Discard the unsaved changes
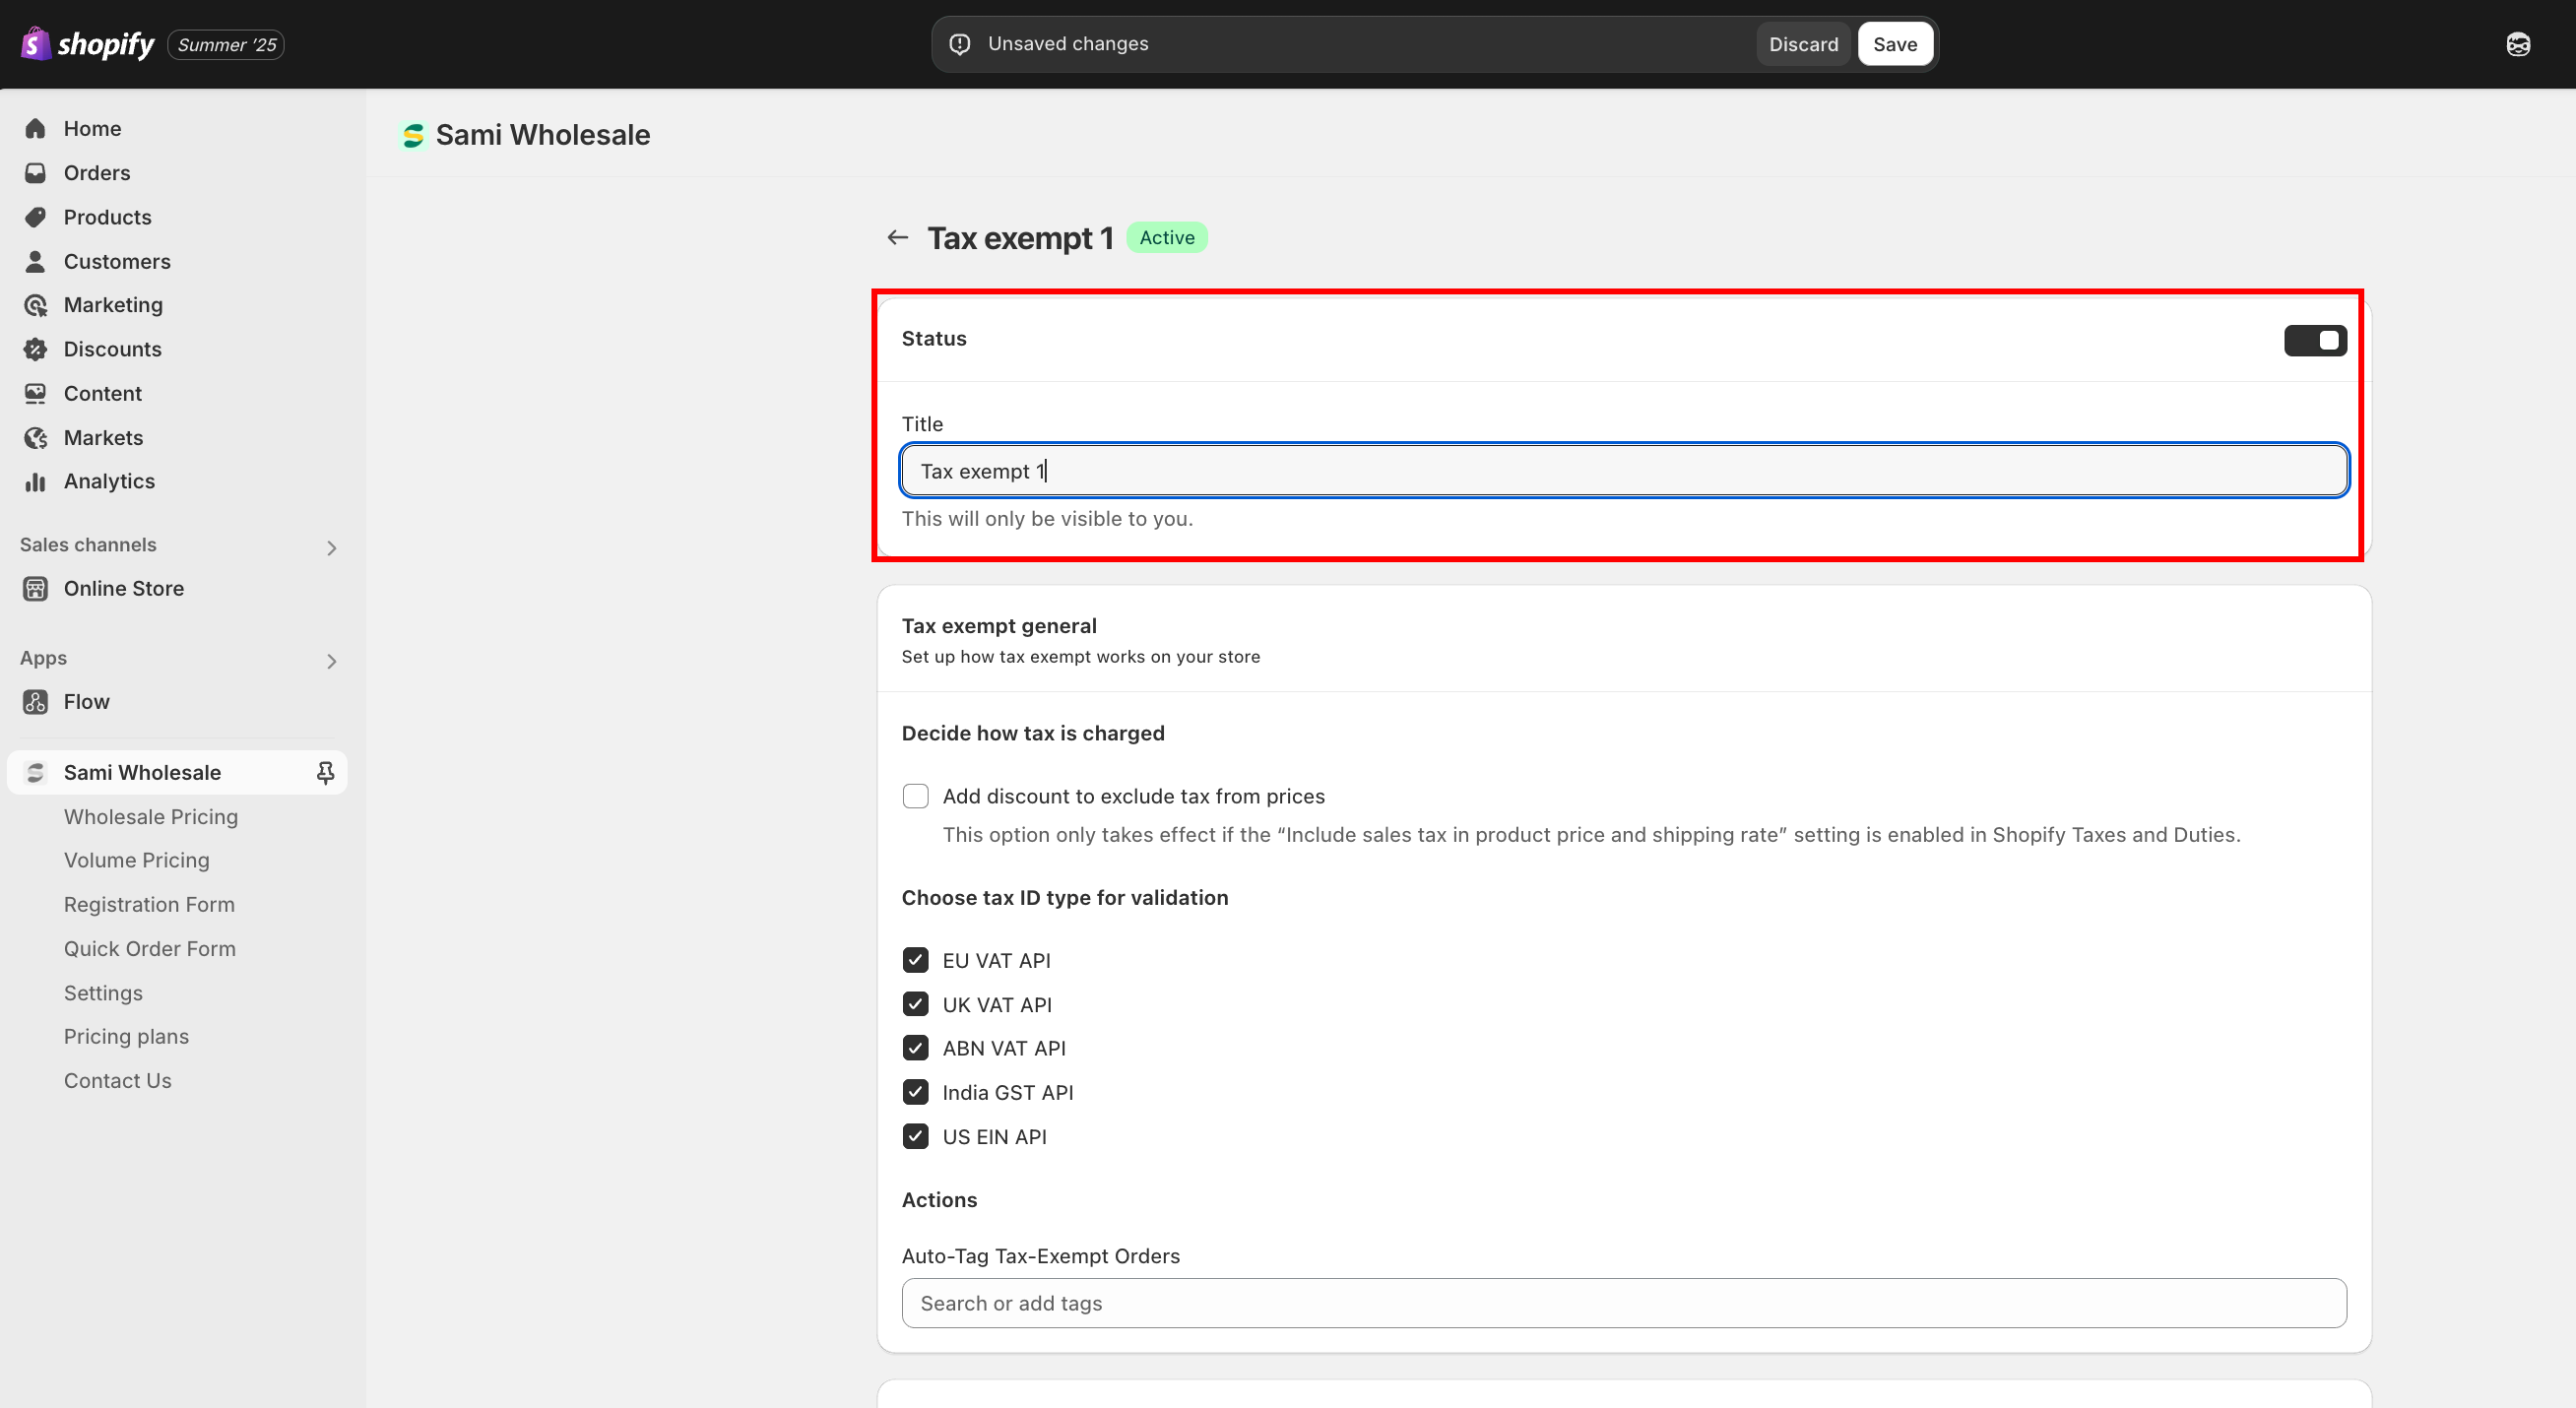Image resolution: width=2576 pixels, height=1408 pixels. point(1802,44)
